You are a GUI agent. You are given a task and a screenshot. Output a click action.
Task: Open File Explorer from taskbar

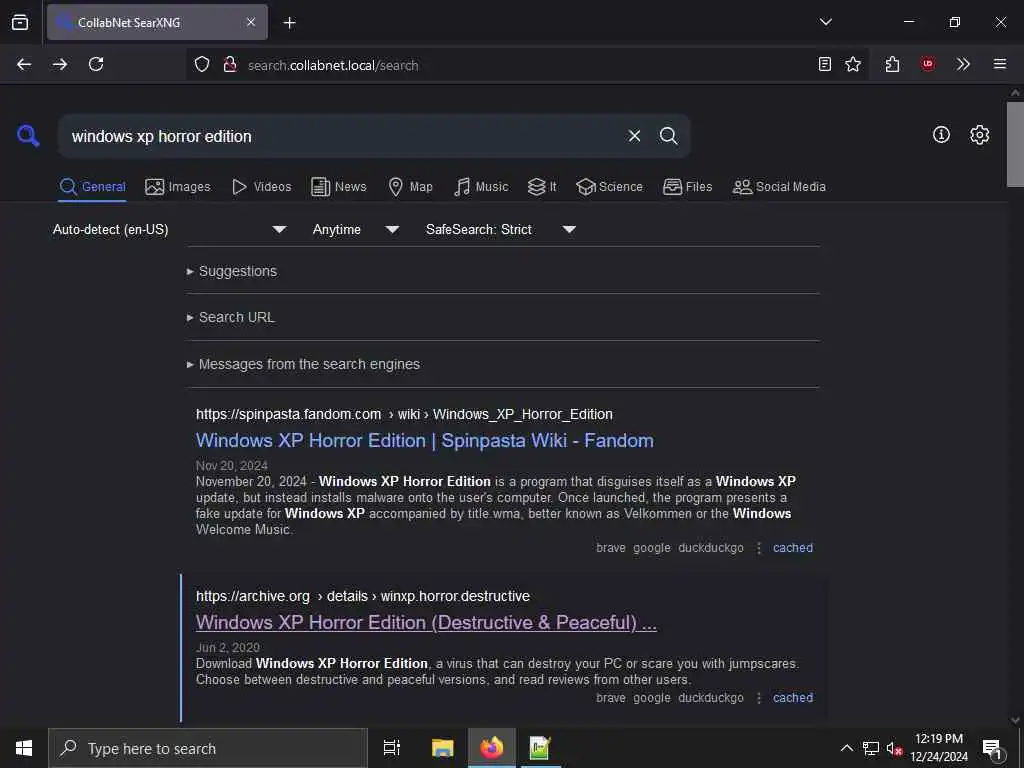coord(442,748)
